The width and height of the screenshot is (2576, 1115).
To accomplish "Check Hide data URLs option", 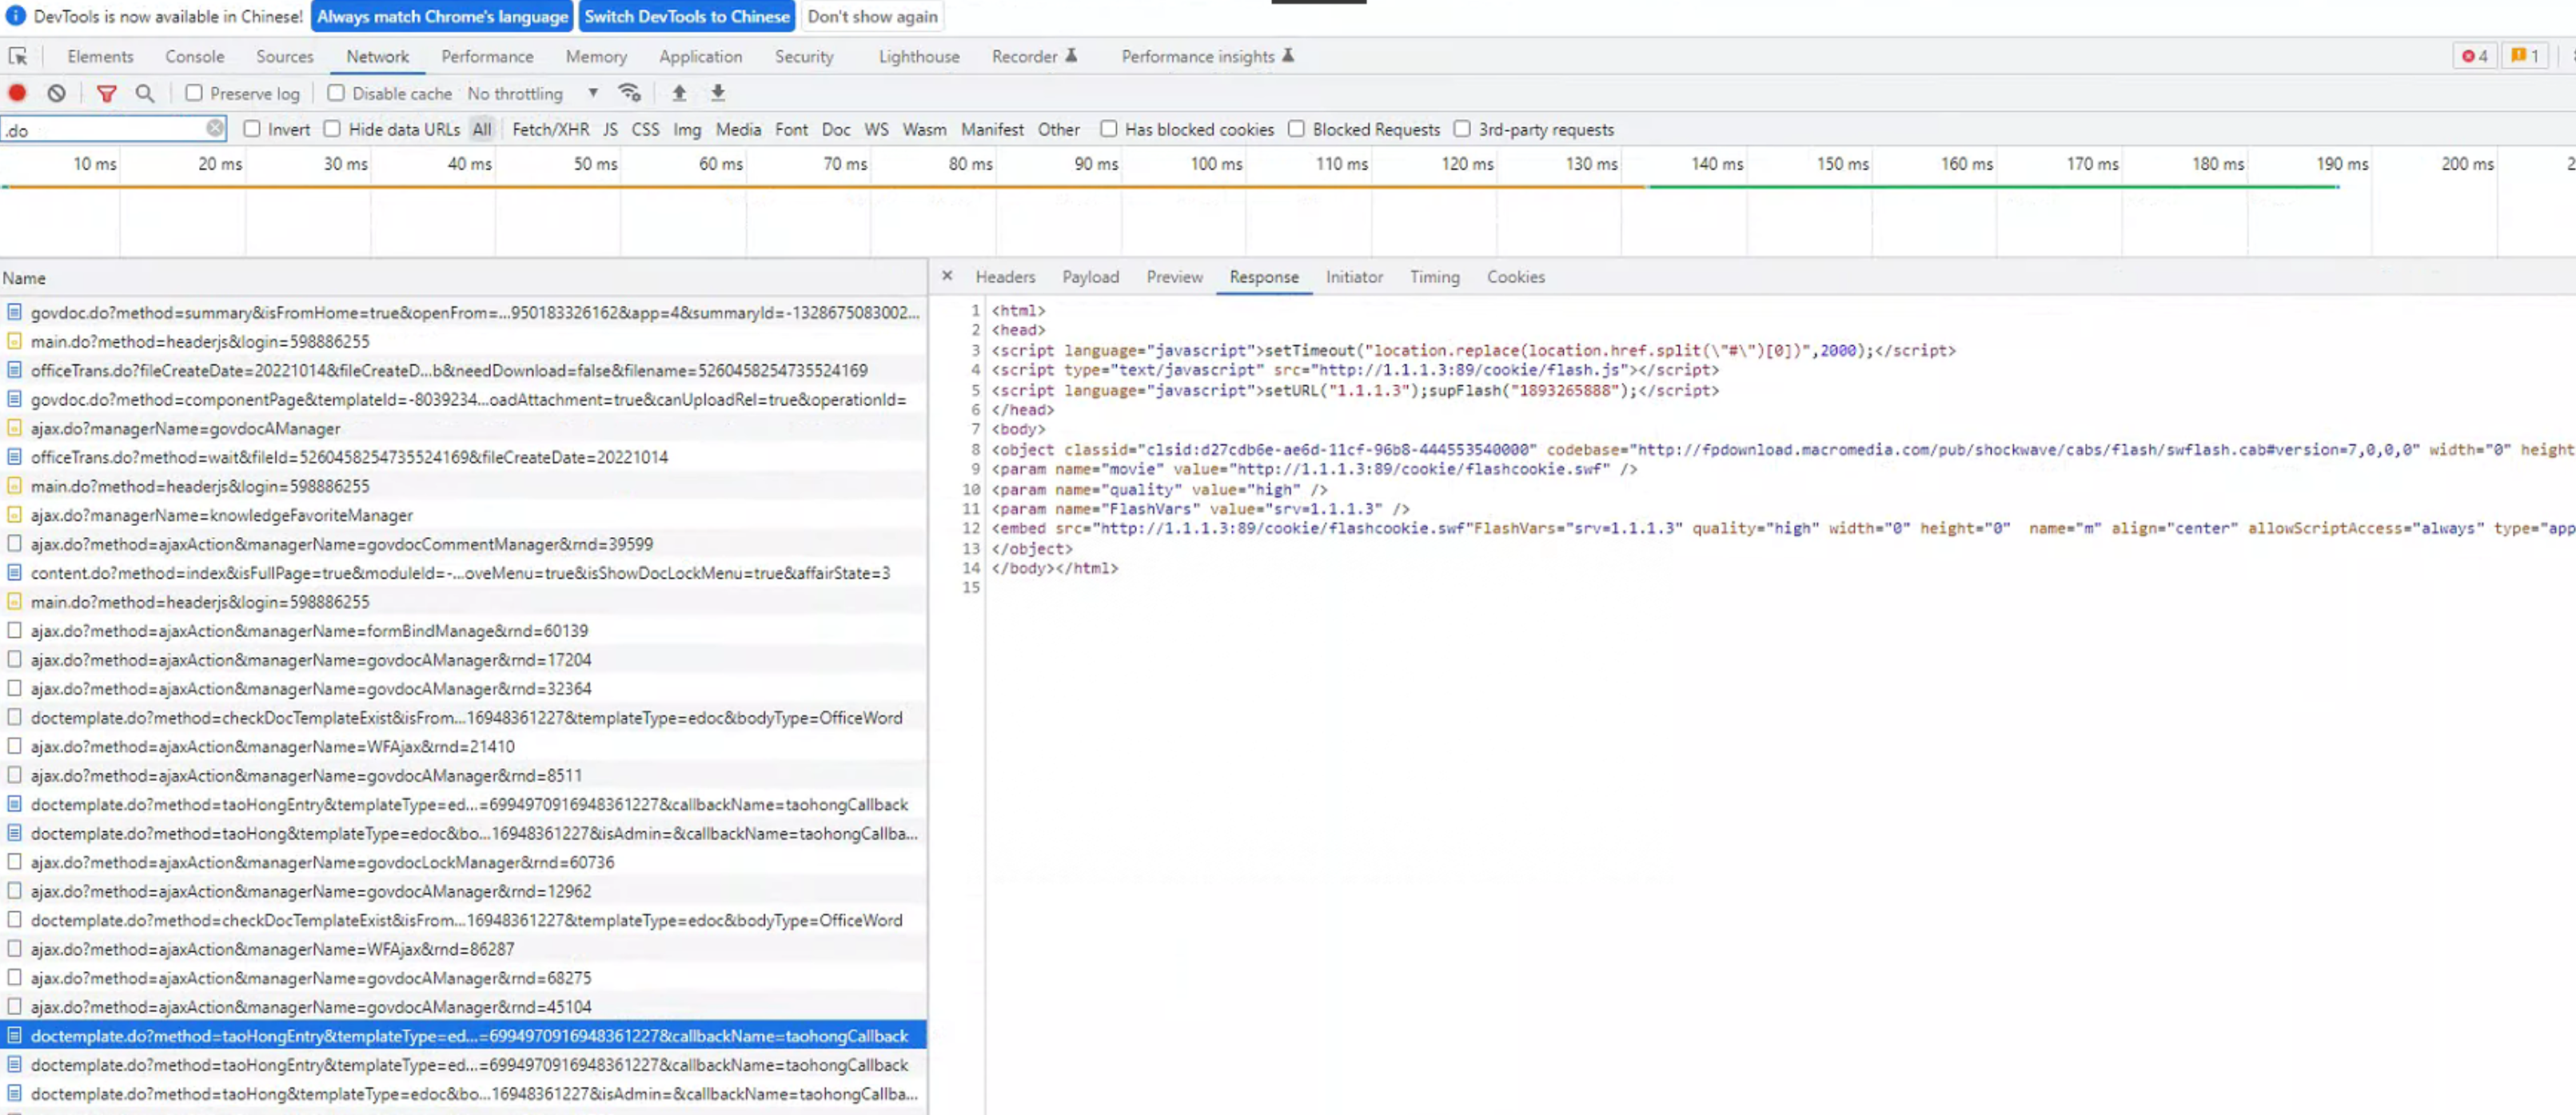I will click(x=333, y=129).
